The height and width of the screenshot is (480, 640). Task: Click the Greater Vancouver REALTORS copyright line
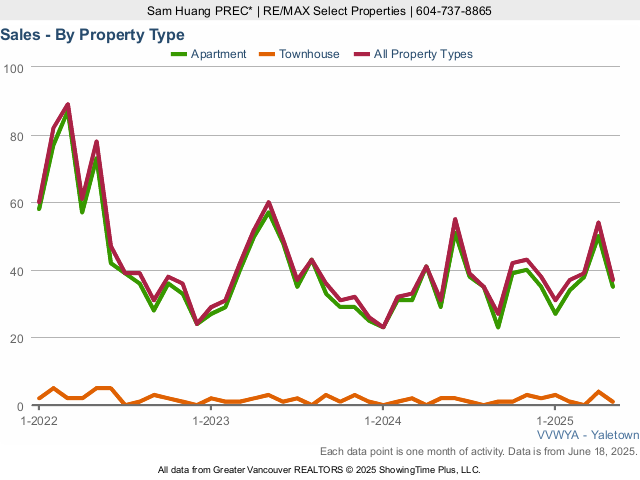click(x=319, y=470)
